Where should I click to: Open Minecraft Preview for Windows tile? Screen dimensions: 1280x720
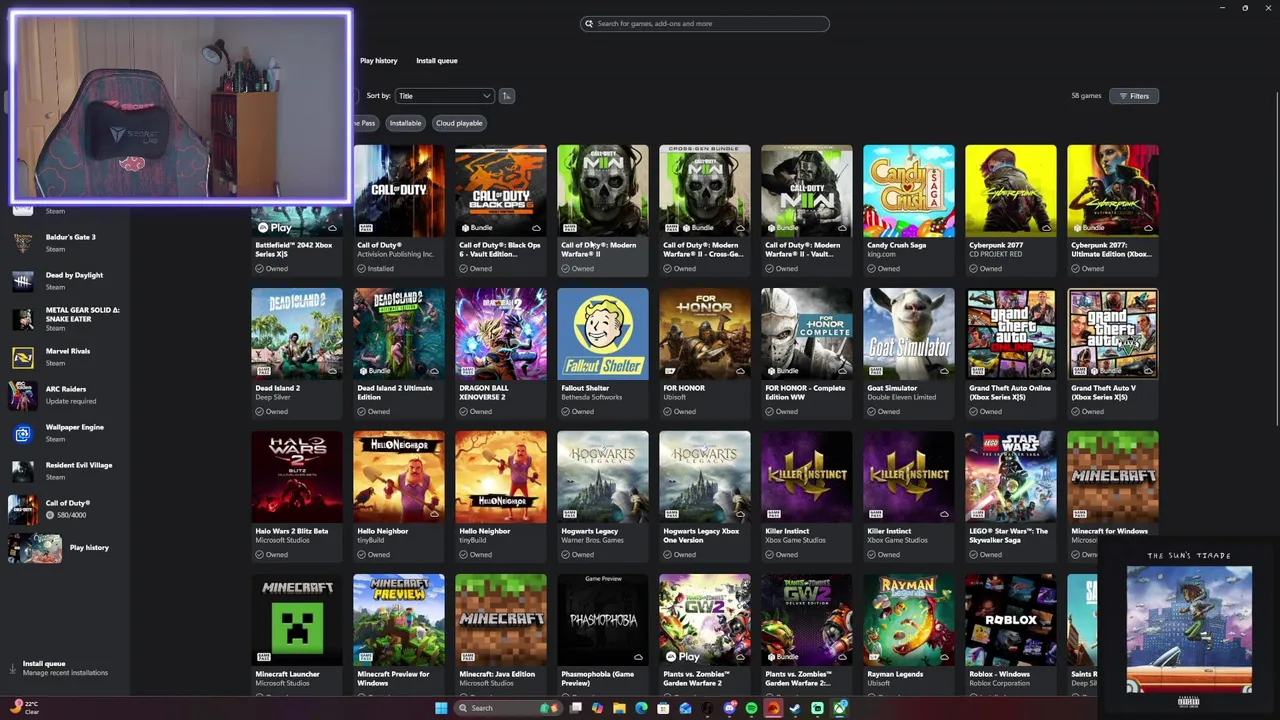coord(398,635)
